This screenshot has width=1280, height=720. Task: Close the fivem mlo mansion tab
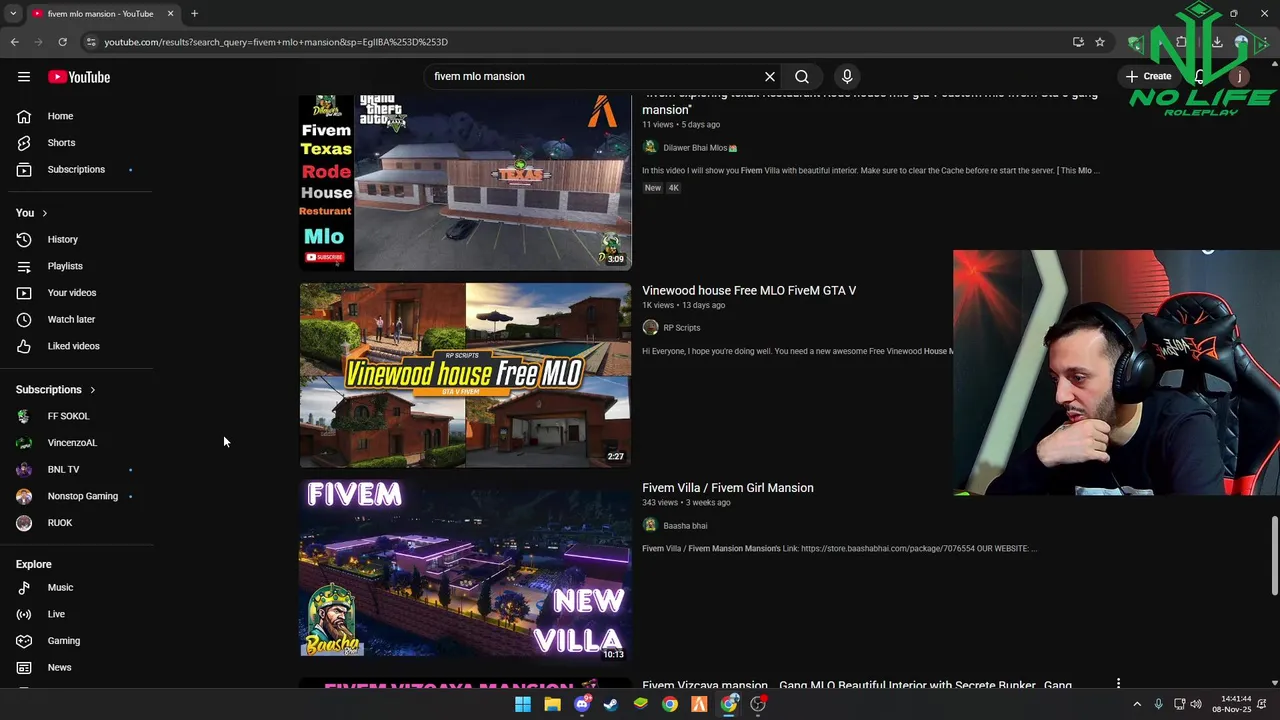click(170, 13)
